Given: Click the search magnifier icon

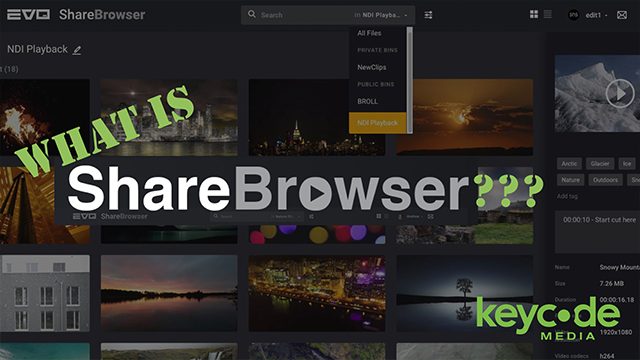Looking at the screenshot, I should point(252,14).
